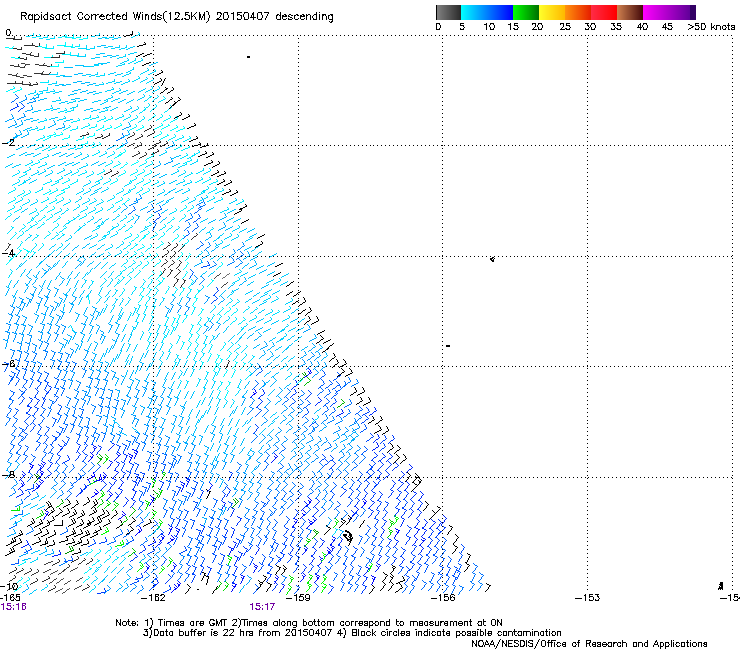740x650 pixels.
Task: Pick the red 30-35 knots color band
Action: 604,12
